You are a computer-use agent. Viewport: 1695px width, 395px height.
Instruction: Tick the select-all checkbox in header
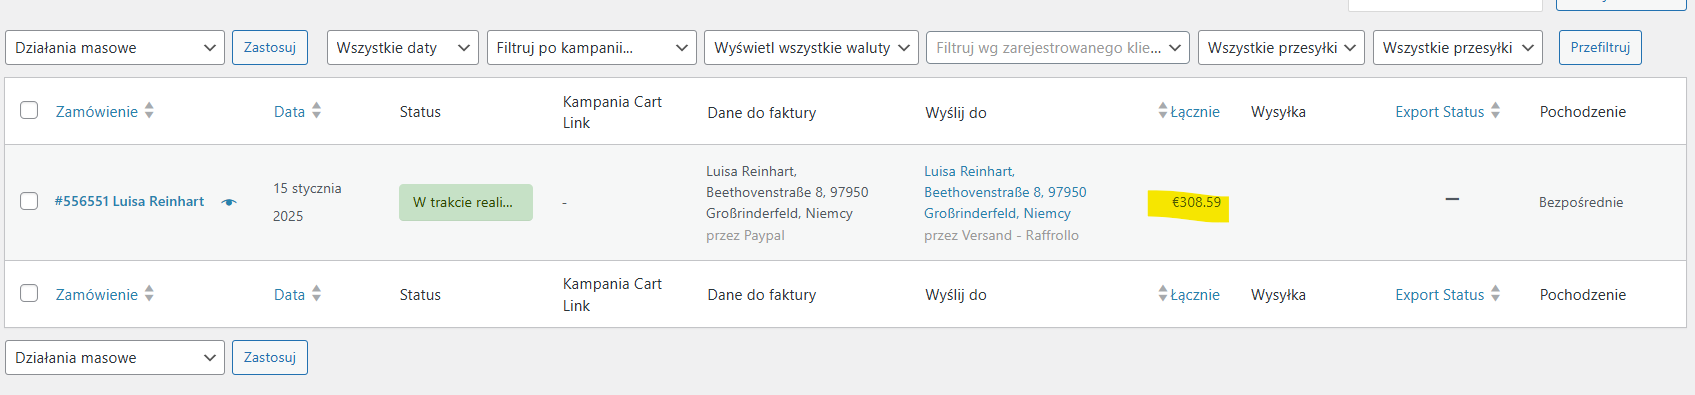29,110
